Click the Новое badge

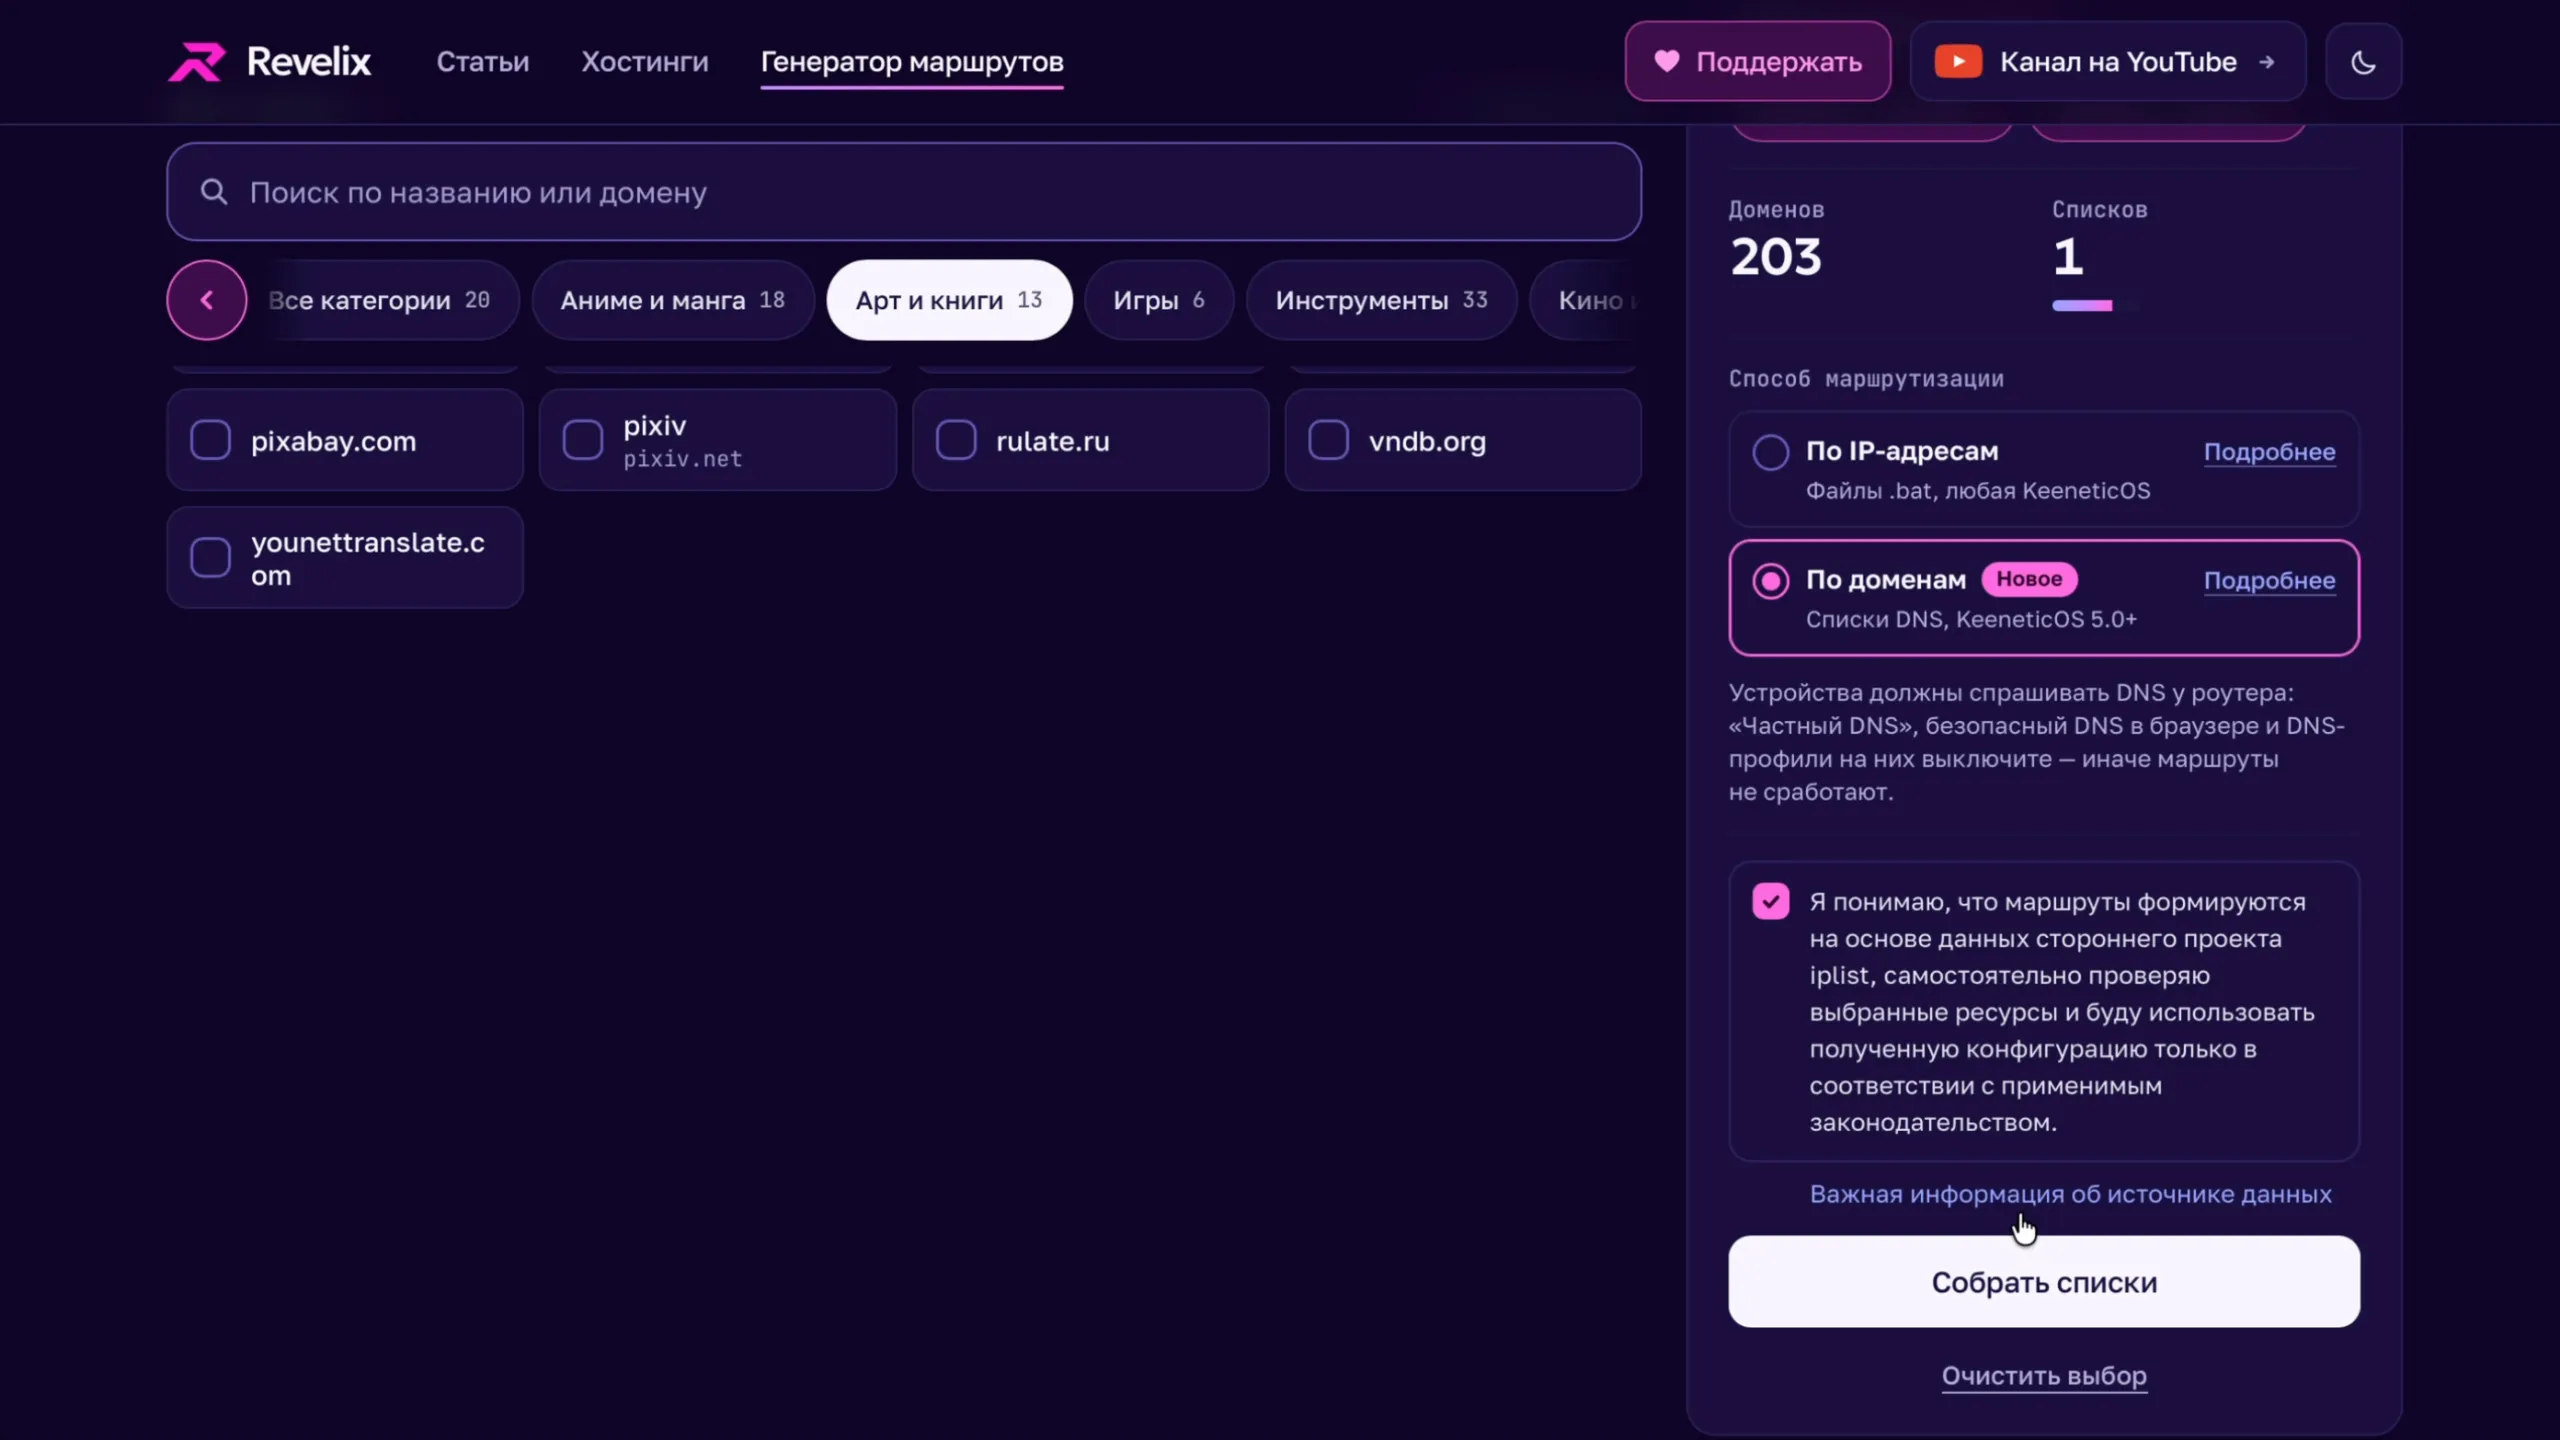(x=2029, y=579)
